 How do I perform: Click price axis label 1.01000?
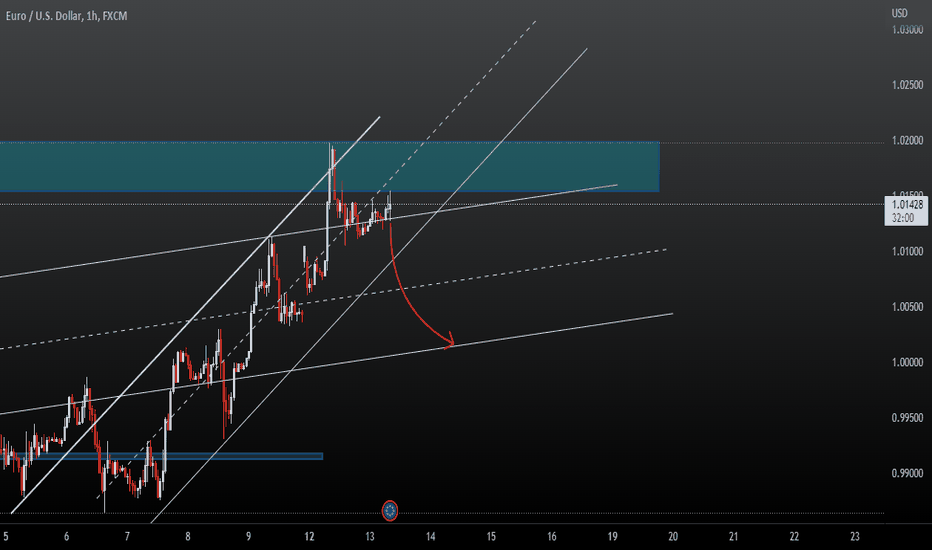[908, 252]
